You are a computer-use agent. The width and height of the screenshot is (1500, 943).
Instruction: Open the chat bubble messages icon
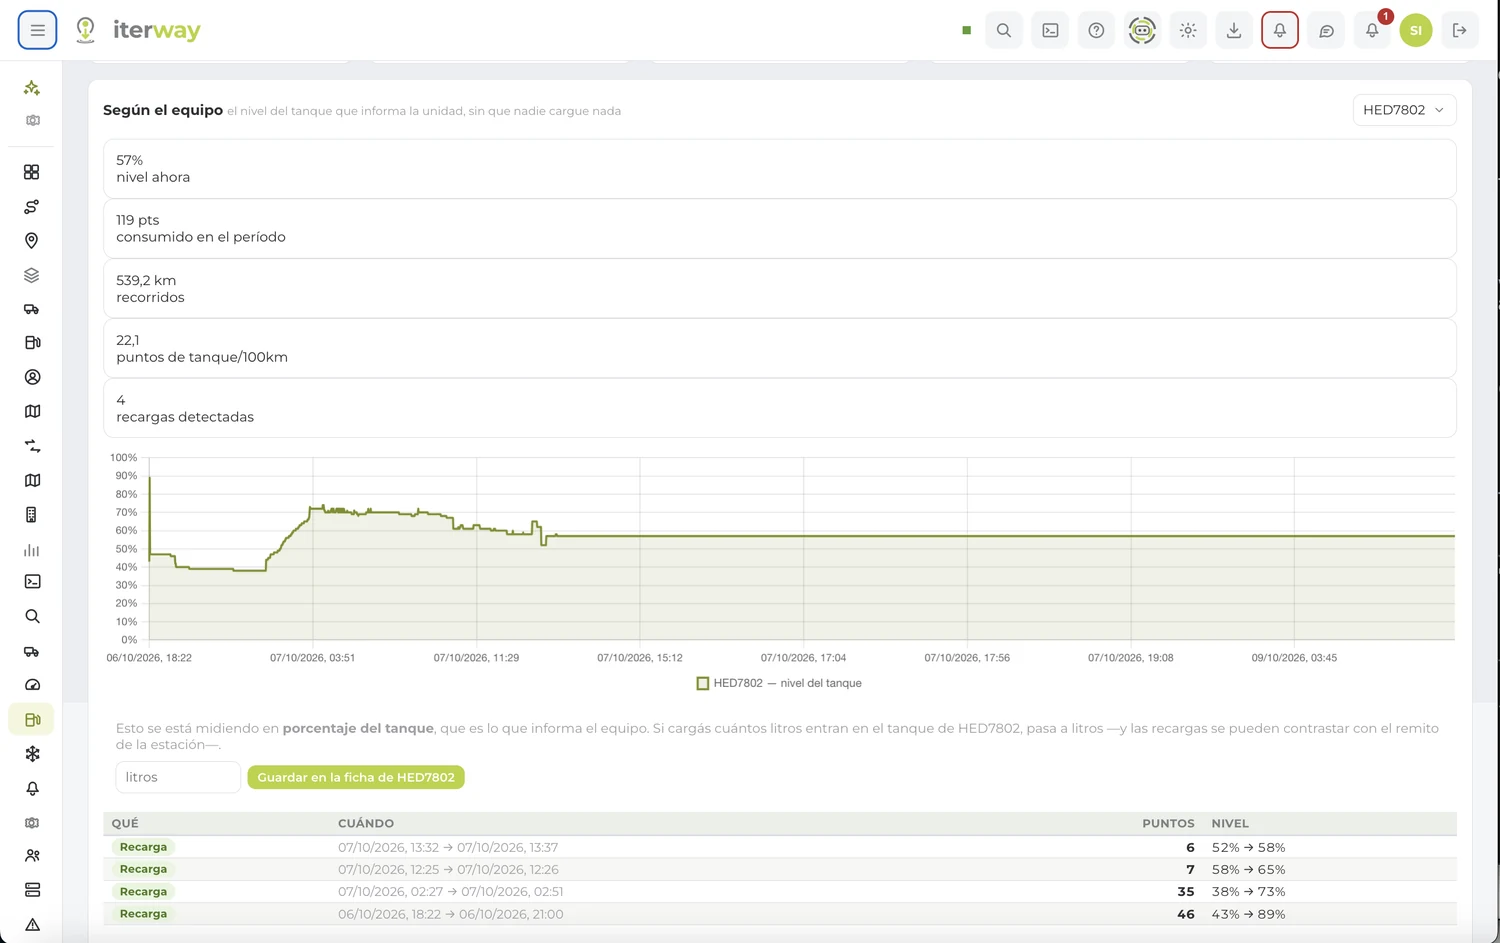pos(1326,30)
